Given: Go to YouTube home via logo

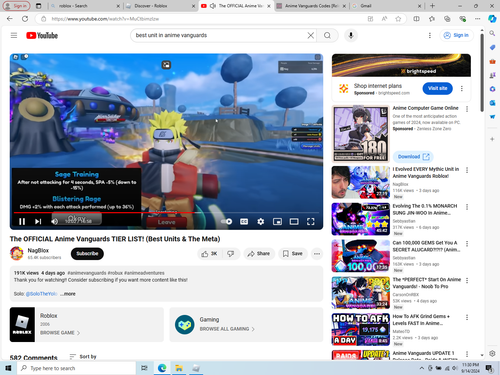Looking at the screenshot, I should [x=42, y=35].
